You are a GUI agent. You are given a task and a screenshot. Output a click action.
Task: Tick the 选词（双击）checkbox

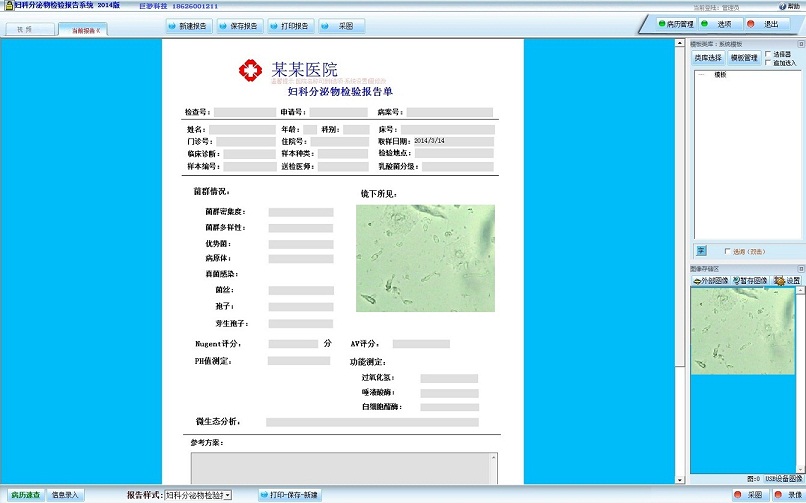[x=727, y=251]
